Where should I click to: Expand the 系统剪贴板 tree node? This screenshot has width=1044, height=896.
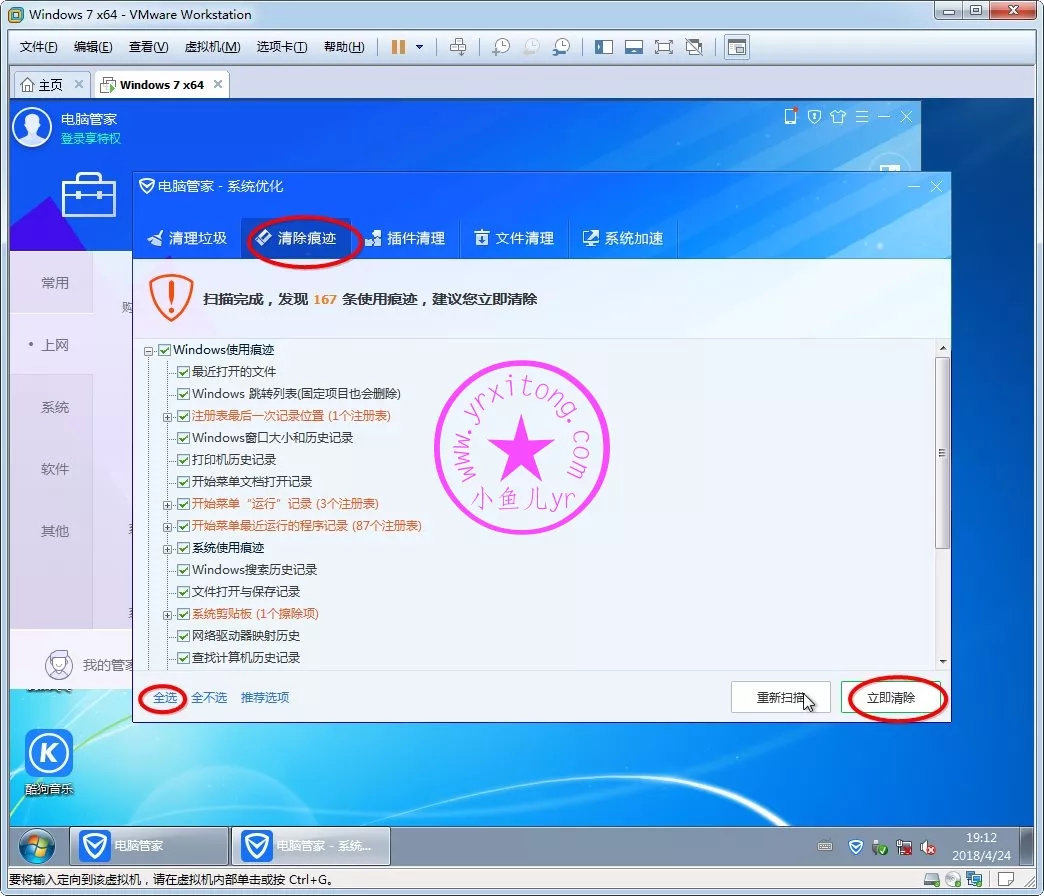point(168,613)
